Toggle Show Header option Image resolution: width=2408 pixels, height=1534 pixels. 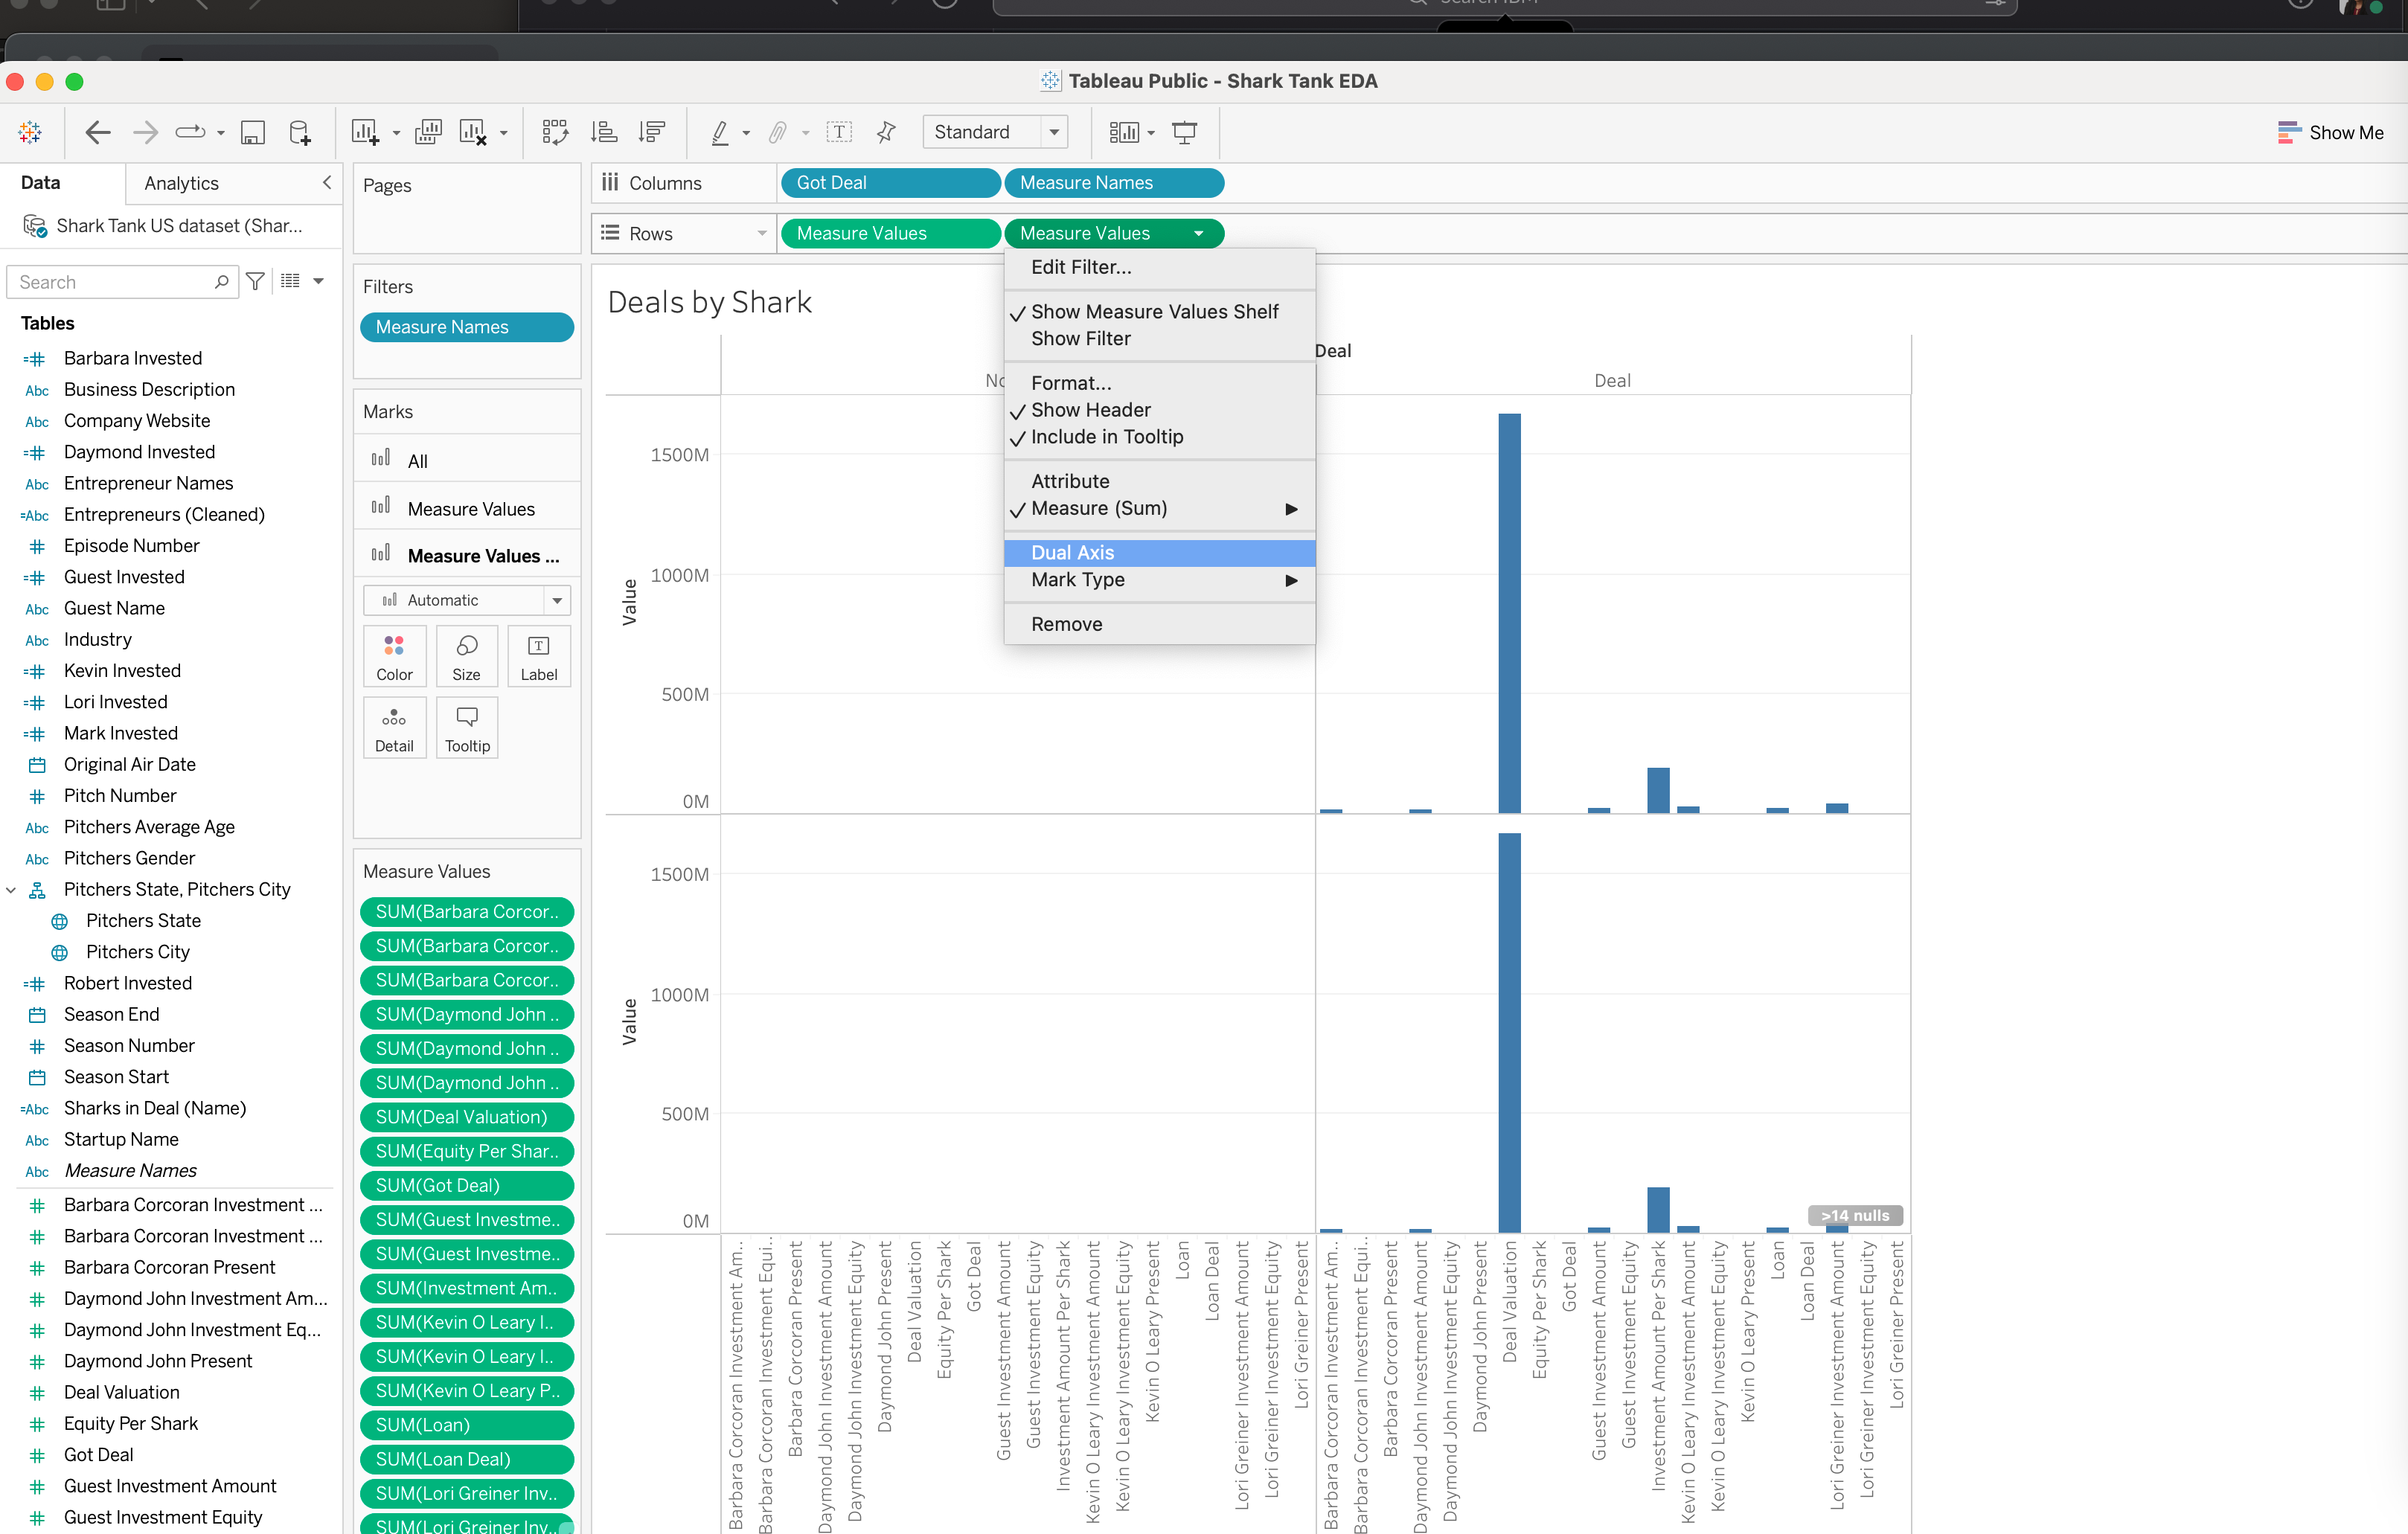point(1090,410)
